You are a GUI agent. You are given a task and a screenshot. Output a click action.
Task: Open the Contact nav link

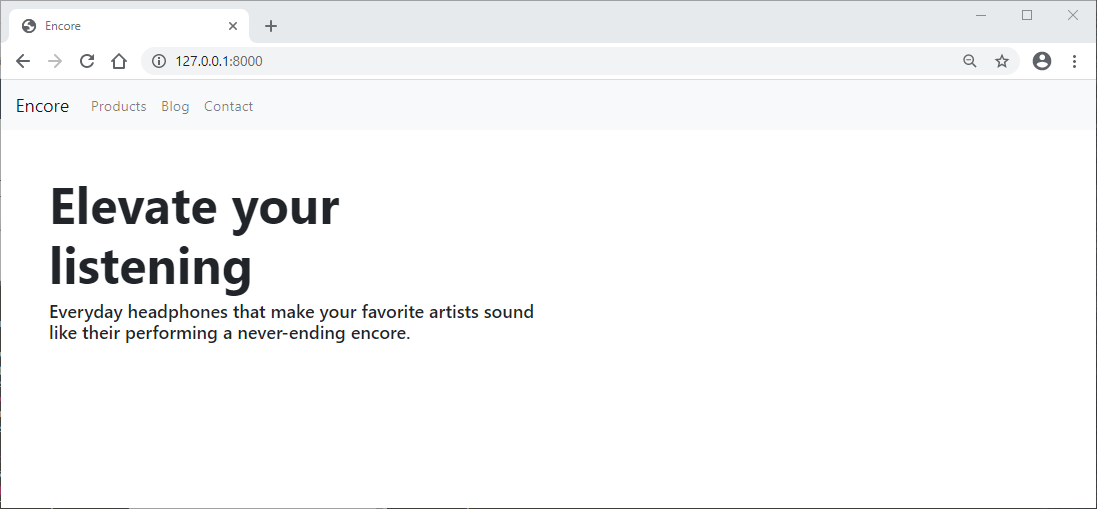[x=228, y=106]
